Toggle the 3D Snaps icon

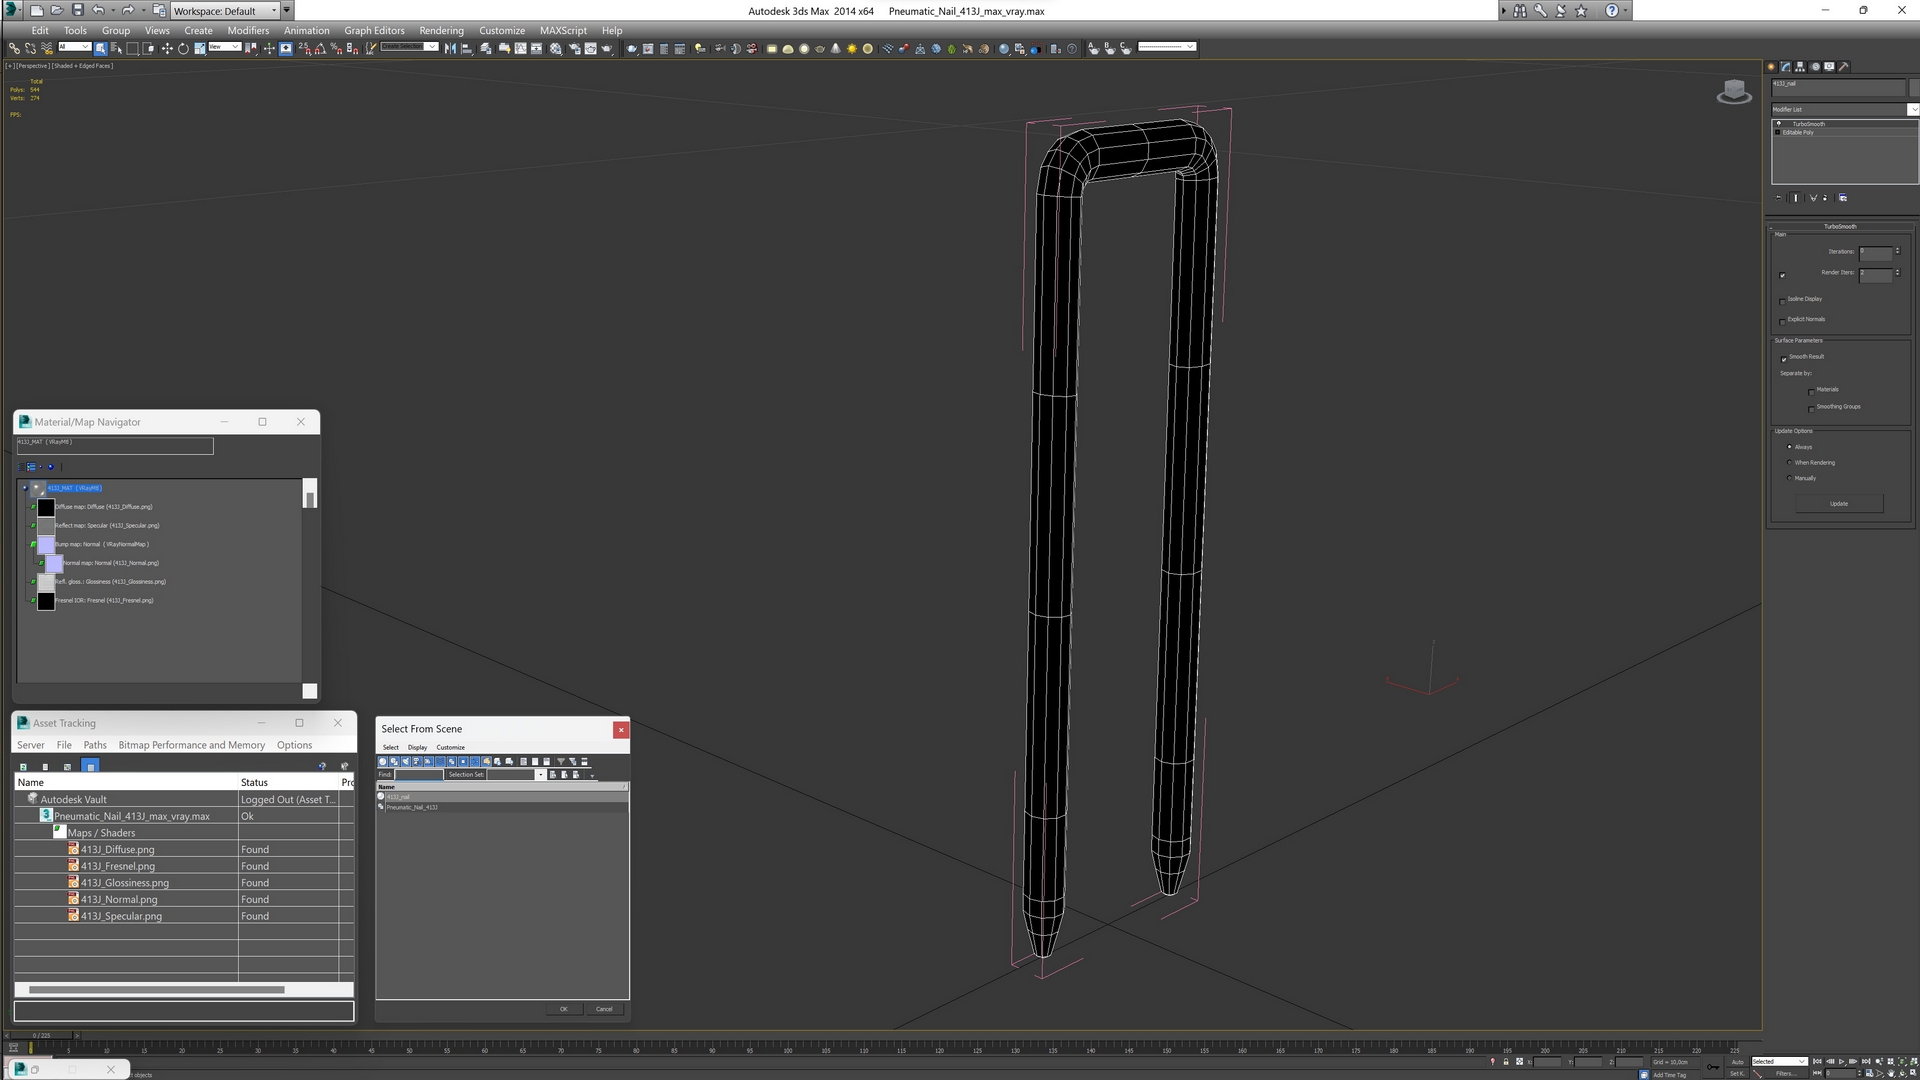(304, 48)
